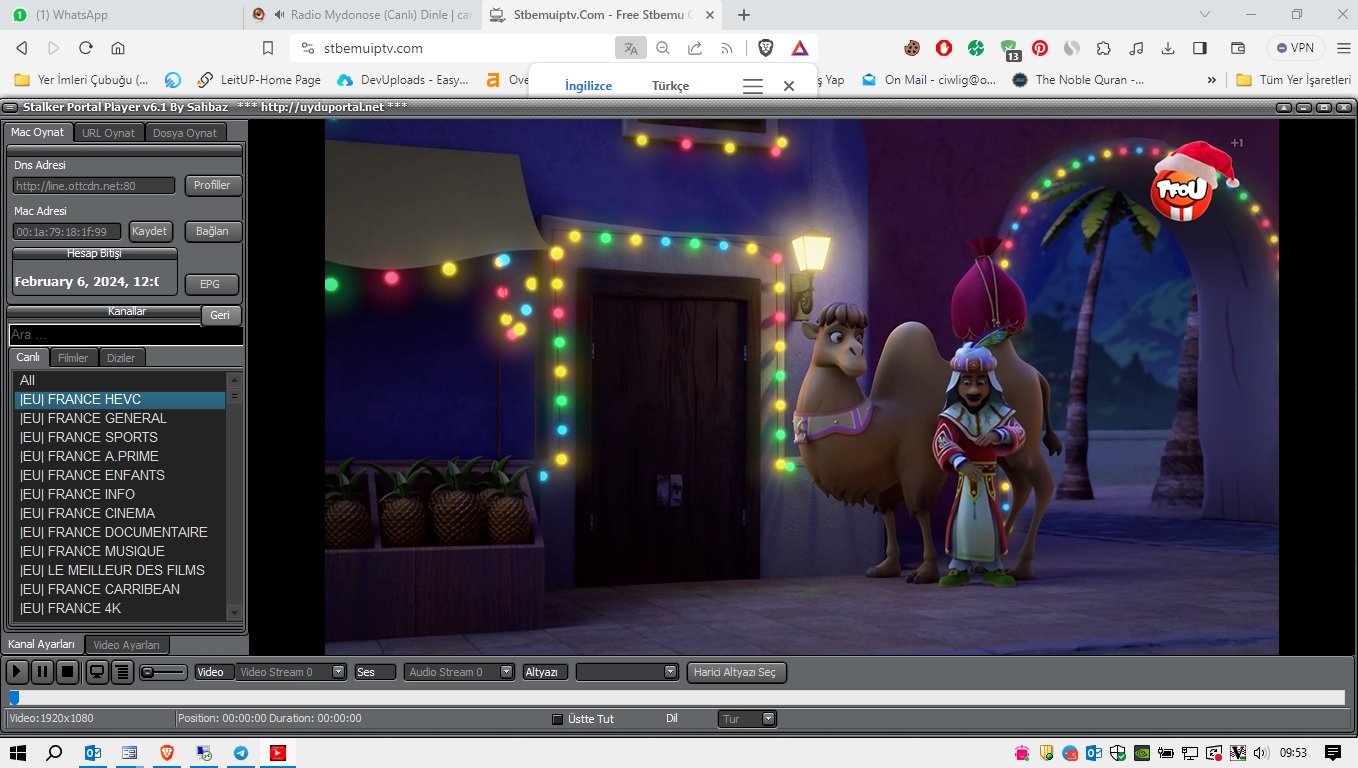Select |EU| FRANCE HEVC category
This screenshot has width=1358, height=768.
tap(119, 399)
